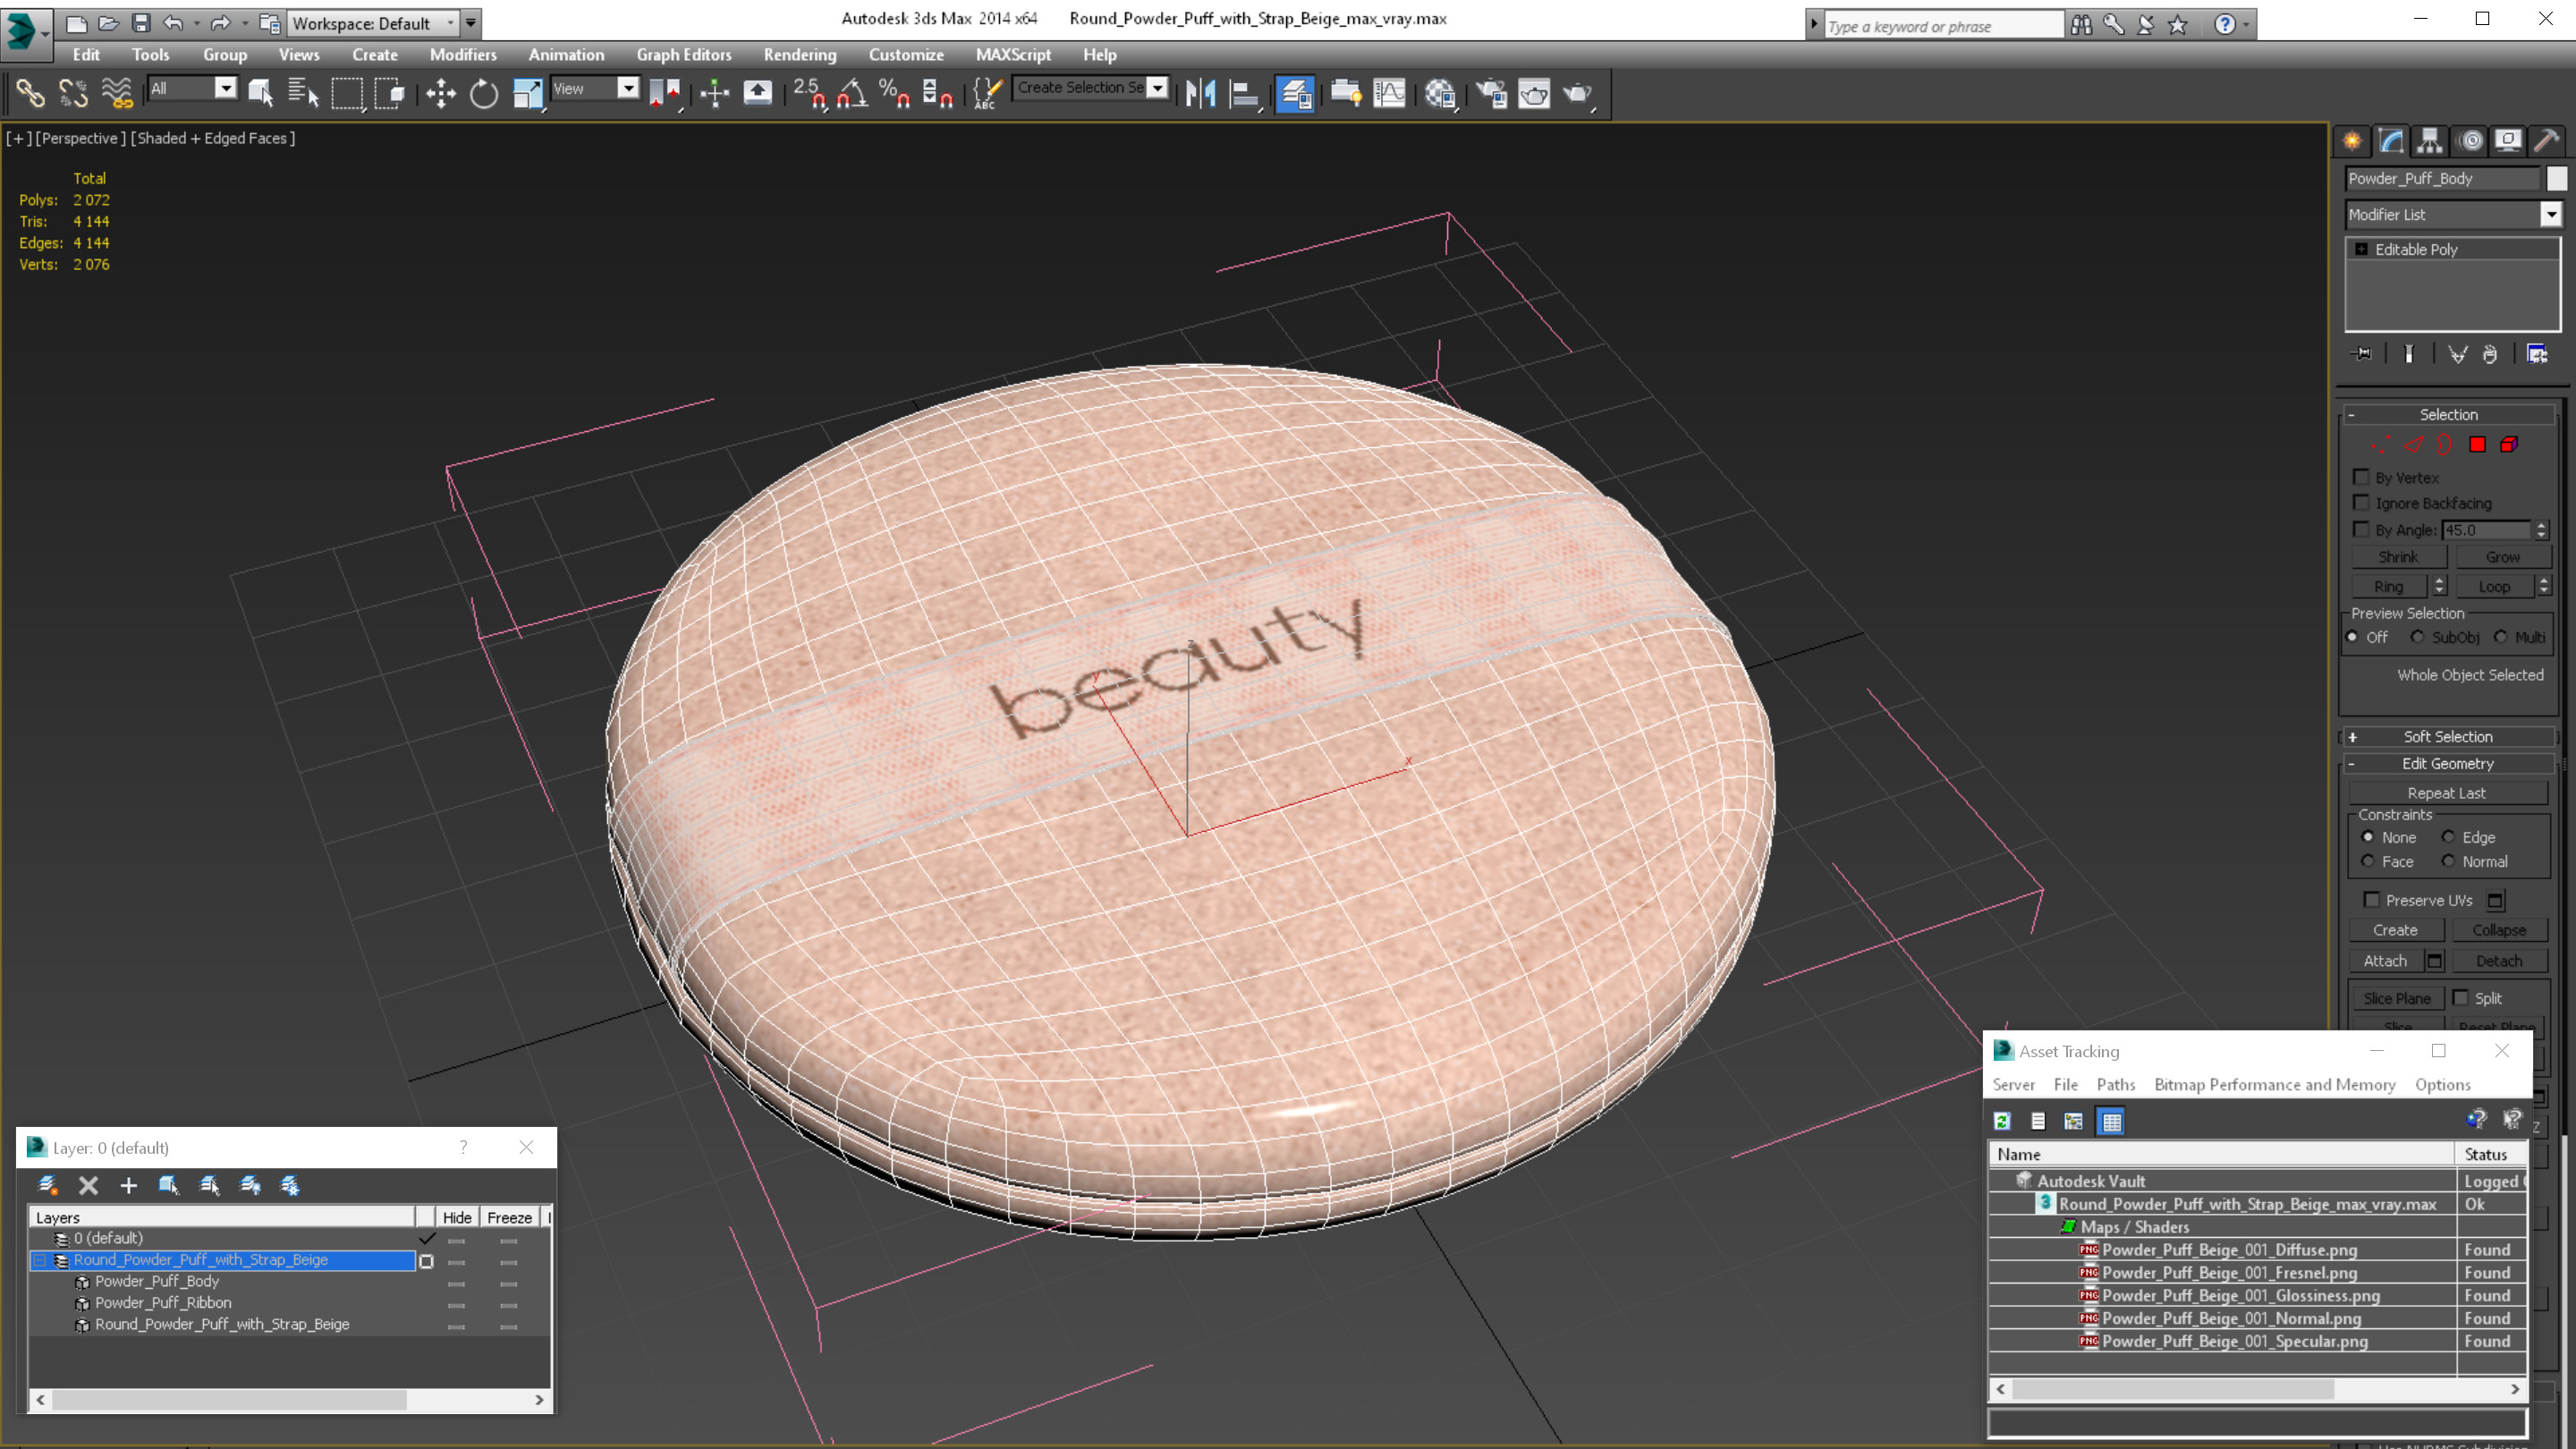Click the Detach button
The image size is (2576, 1449).
pos(2499,961)
